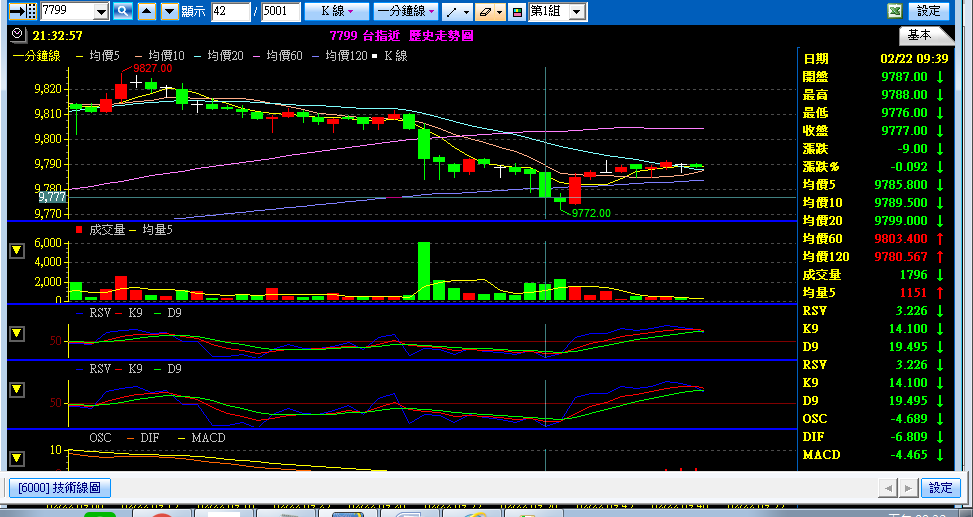The image size is (973, 517).
Task: Click the DIF value -6.809
Action: (x=907, y=437)
